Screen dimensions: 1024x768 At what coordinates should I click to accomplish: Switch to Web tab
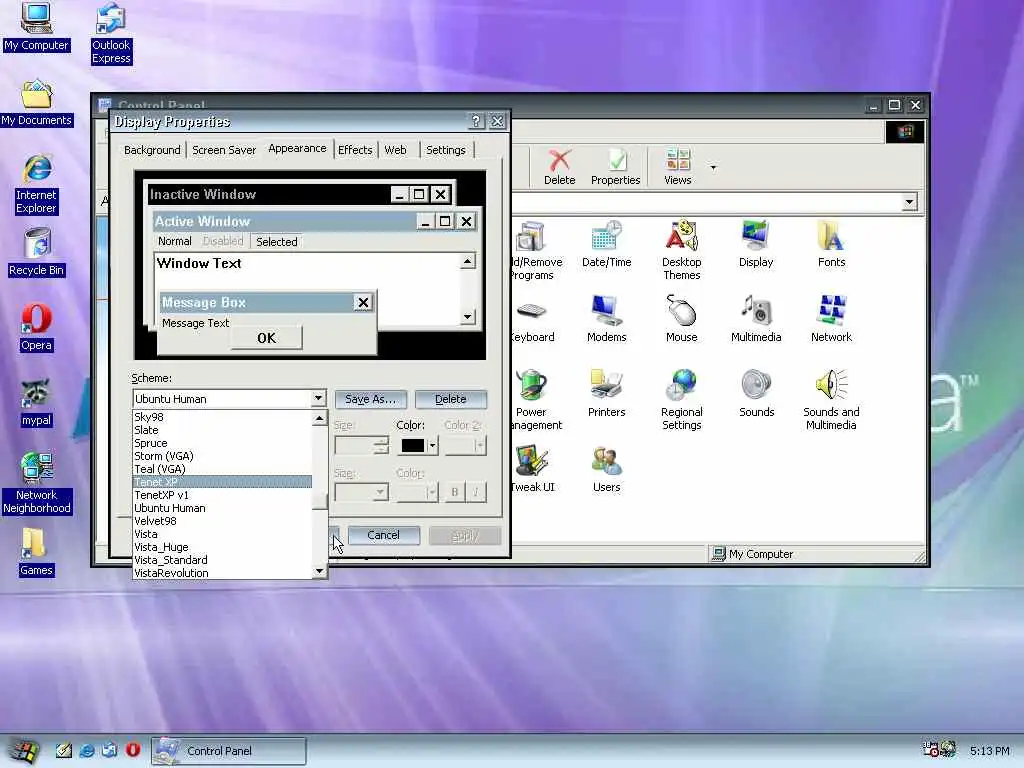[x=395, y=150]
